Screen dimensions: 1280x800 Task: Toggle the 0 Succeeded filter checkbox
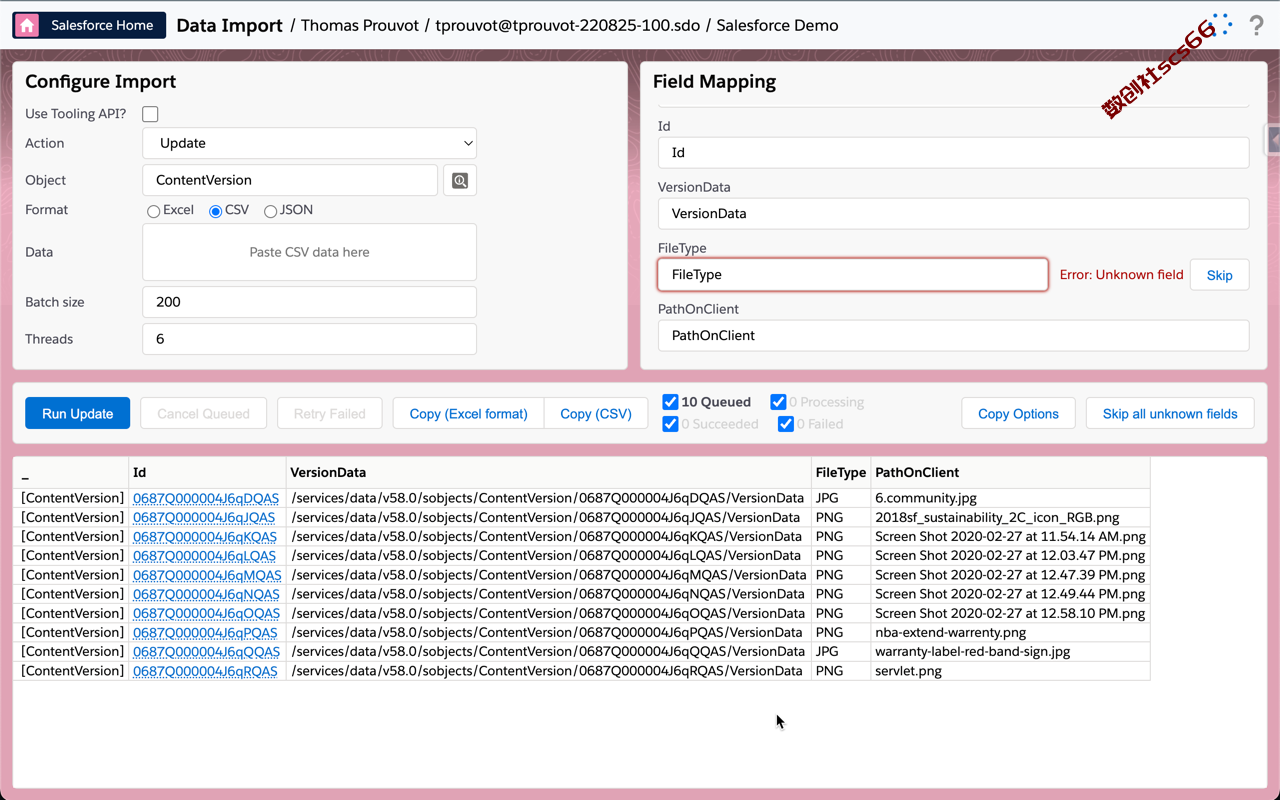point(670,424)
